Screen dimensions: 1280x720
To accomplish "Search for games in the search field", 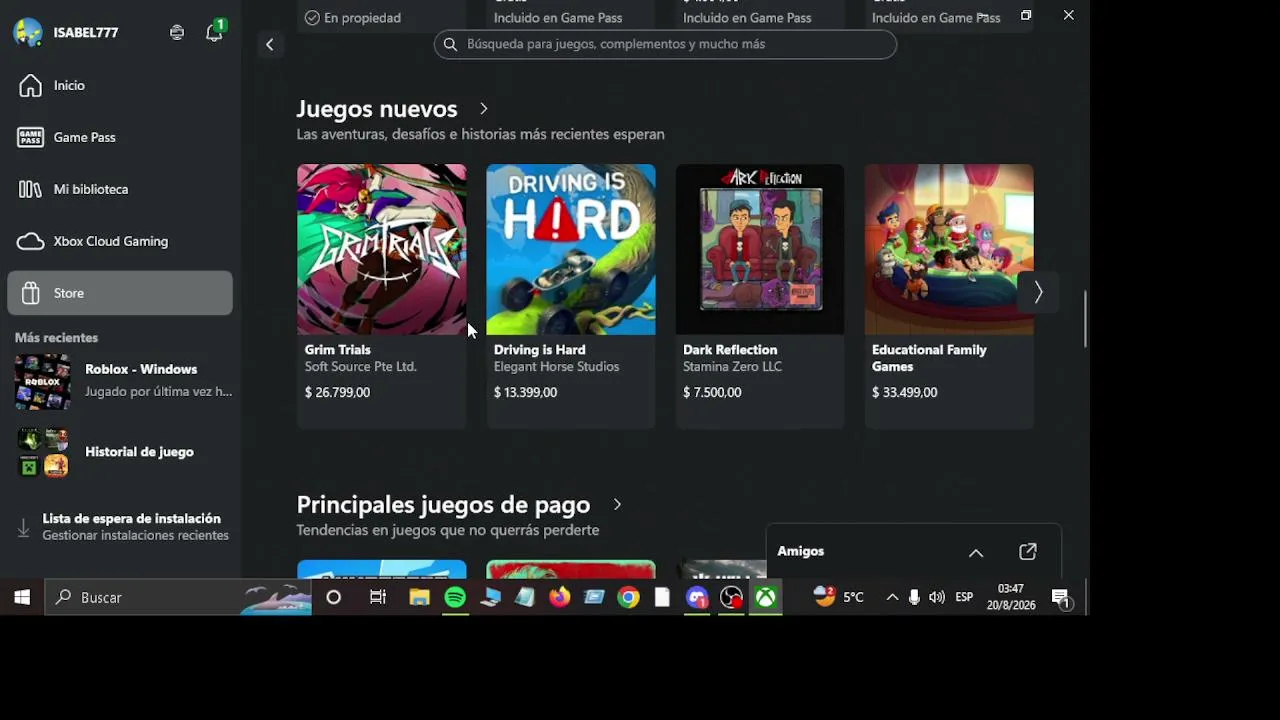I will point(665,44).
